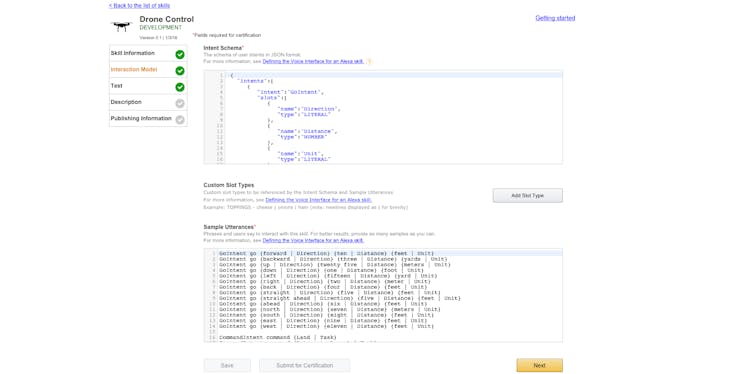This screenshot has height=374, width=740.
Task: Click the utterance line with {backward | Direction}
Action: [333, 259]
